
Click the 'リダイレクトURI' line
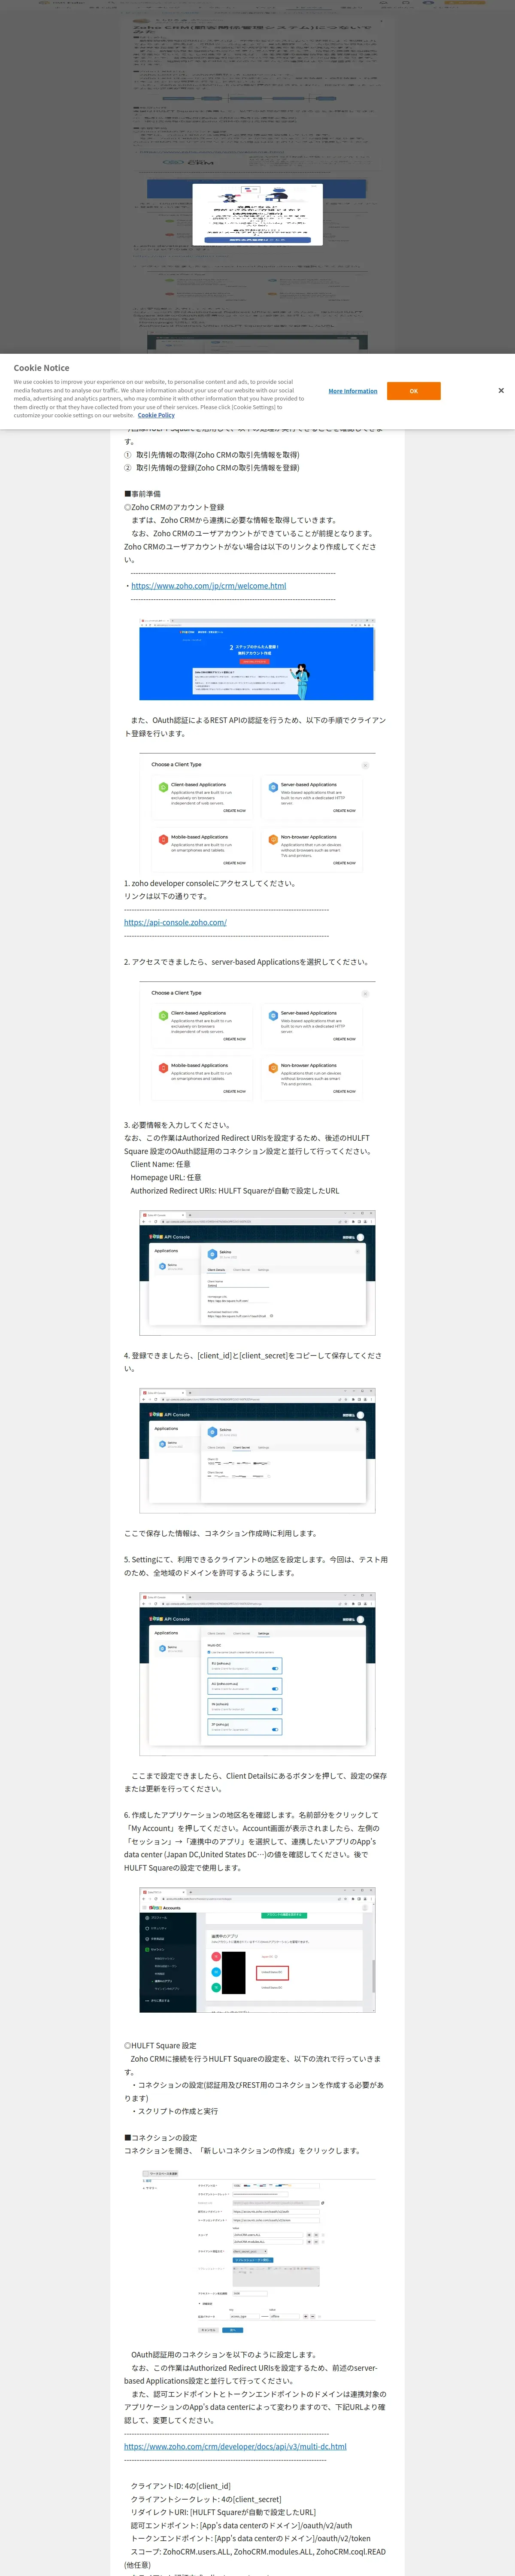pos(223,2511)
